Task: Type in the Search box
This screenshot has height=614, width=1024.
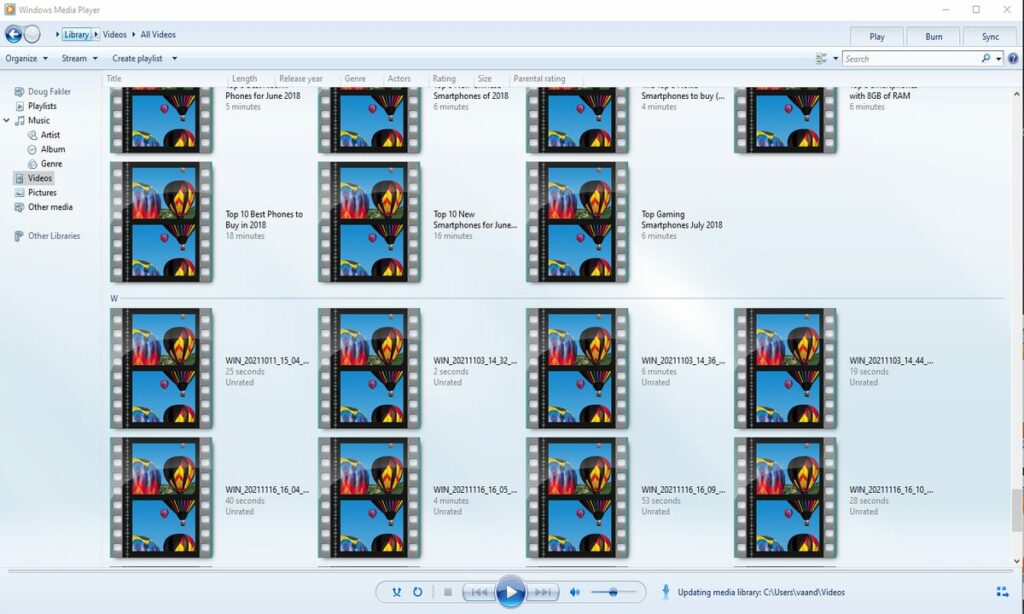Action: (911, 59)
